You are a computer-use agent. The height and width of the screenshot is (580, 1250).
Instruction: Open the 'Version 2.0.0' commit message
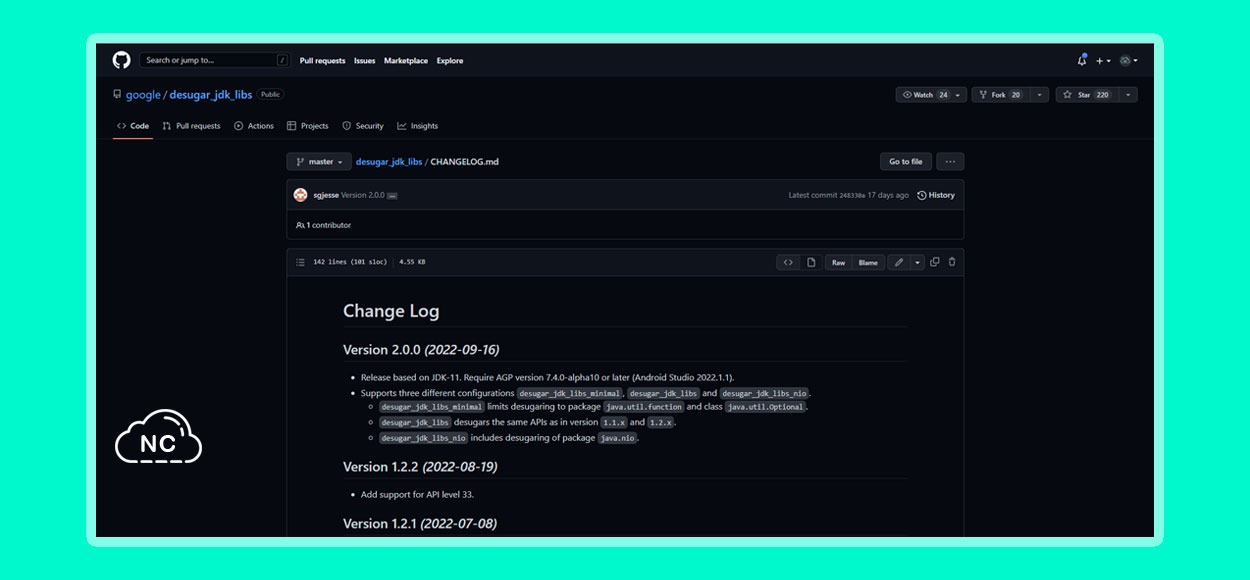(363, 195)
